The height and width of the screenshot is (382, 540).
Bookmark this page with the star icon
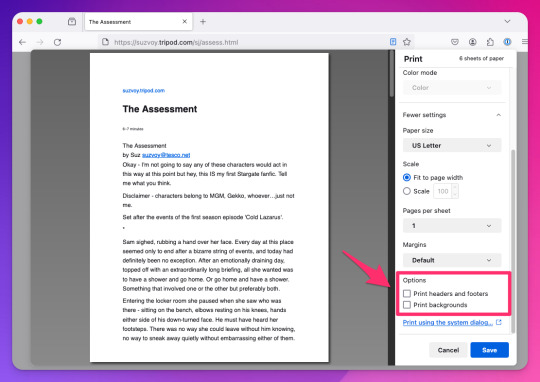[407, 42]
